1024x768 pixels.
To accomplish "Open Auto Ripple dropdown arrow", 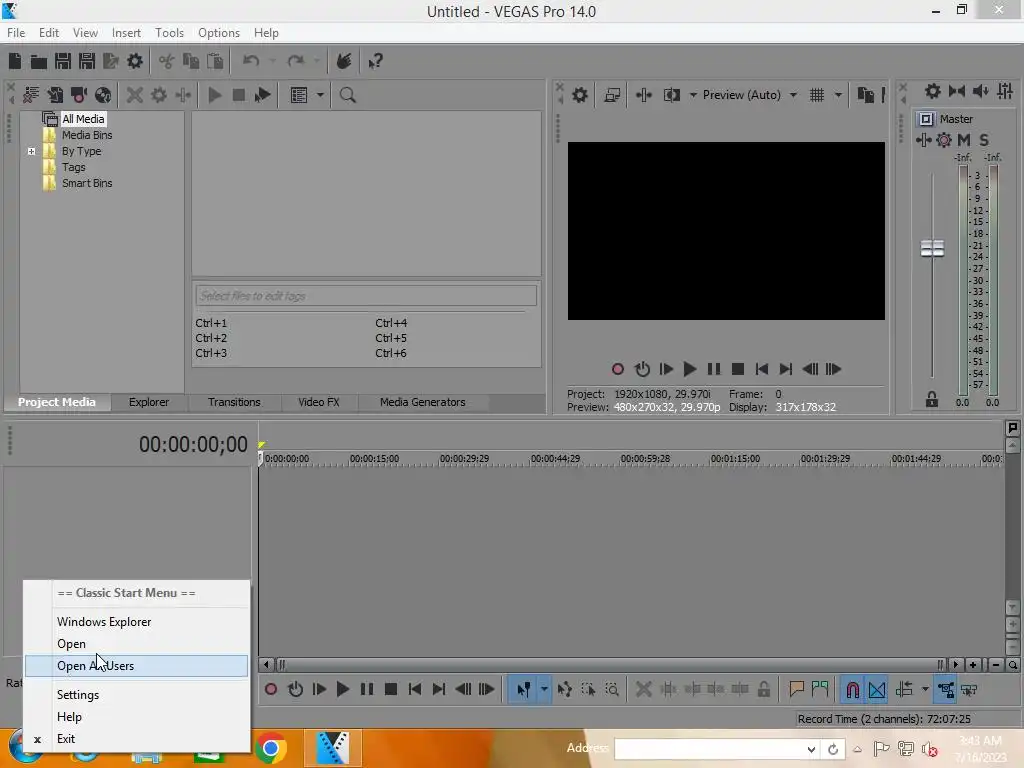I will tap(925, 690).
